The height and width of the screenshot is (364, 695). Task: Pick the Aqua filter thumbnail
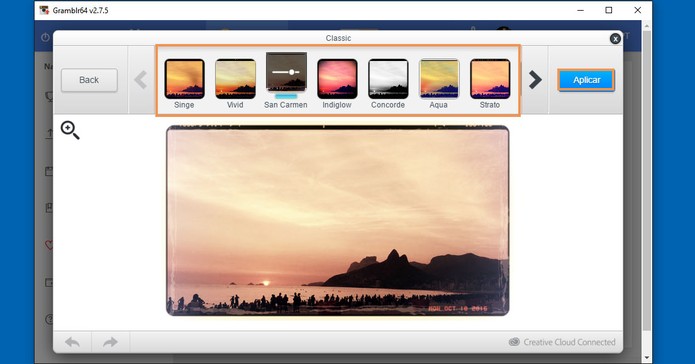[439, 79]
